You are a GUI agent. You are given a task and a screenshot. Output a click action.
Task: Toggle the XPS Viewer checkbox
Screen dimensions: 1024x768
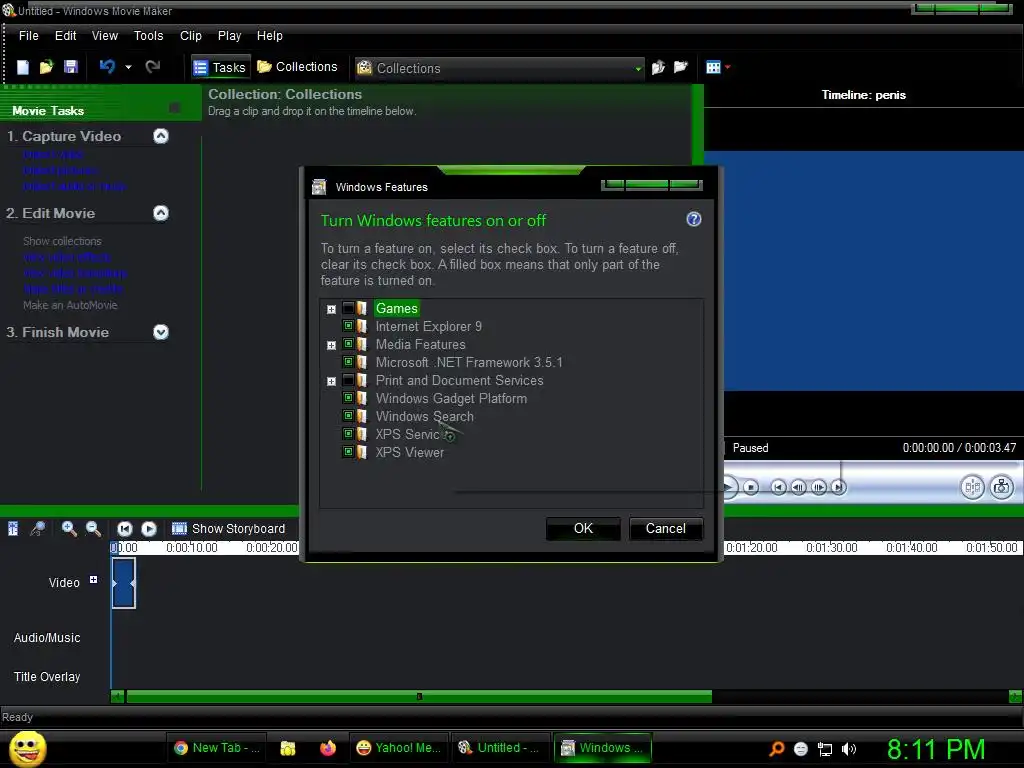[348, 451]
